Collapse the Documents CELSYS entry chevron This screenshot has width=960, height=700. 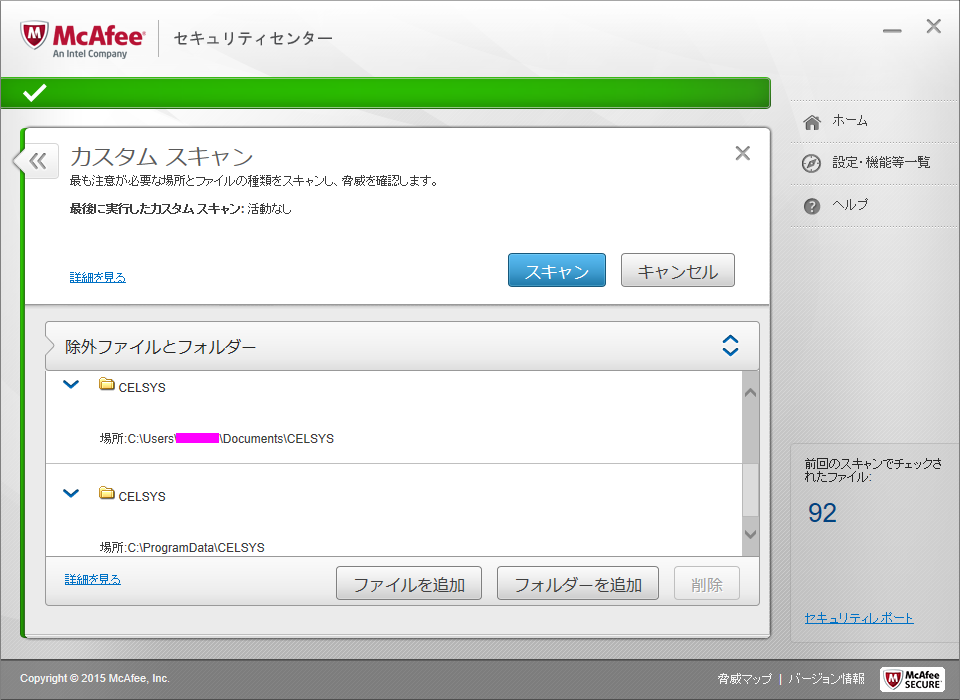pyautogui.click(x=71, y=385)
